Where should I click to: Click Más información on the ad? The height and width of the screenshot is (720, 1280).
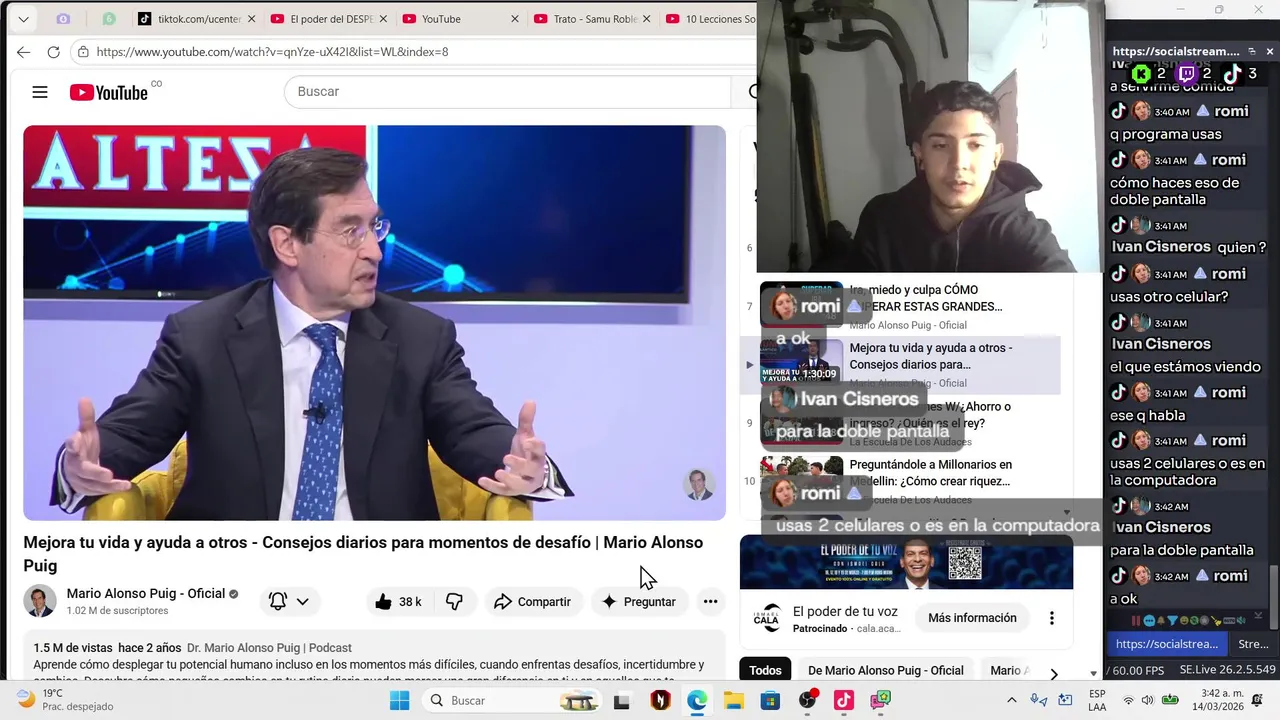pos(972,618)
